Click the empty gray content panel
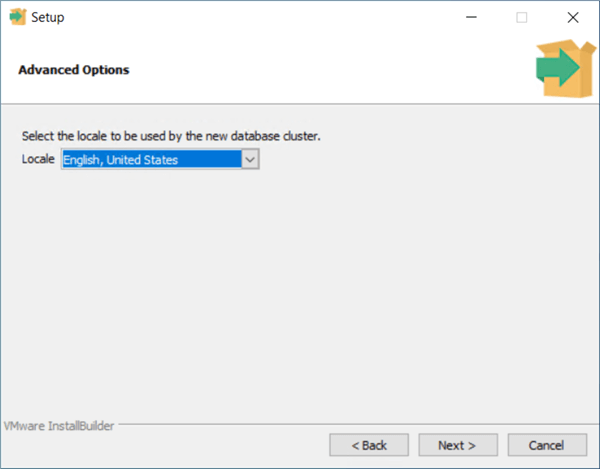600x469 pixels. (x=300, y=300)
